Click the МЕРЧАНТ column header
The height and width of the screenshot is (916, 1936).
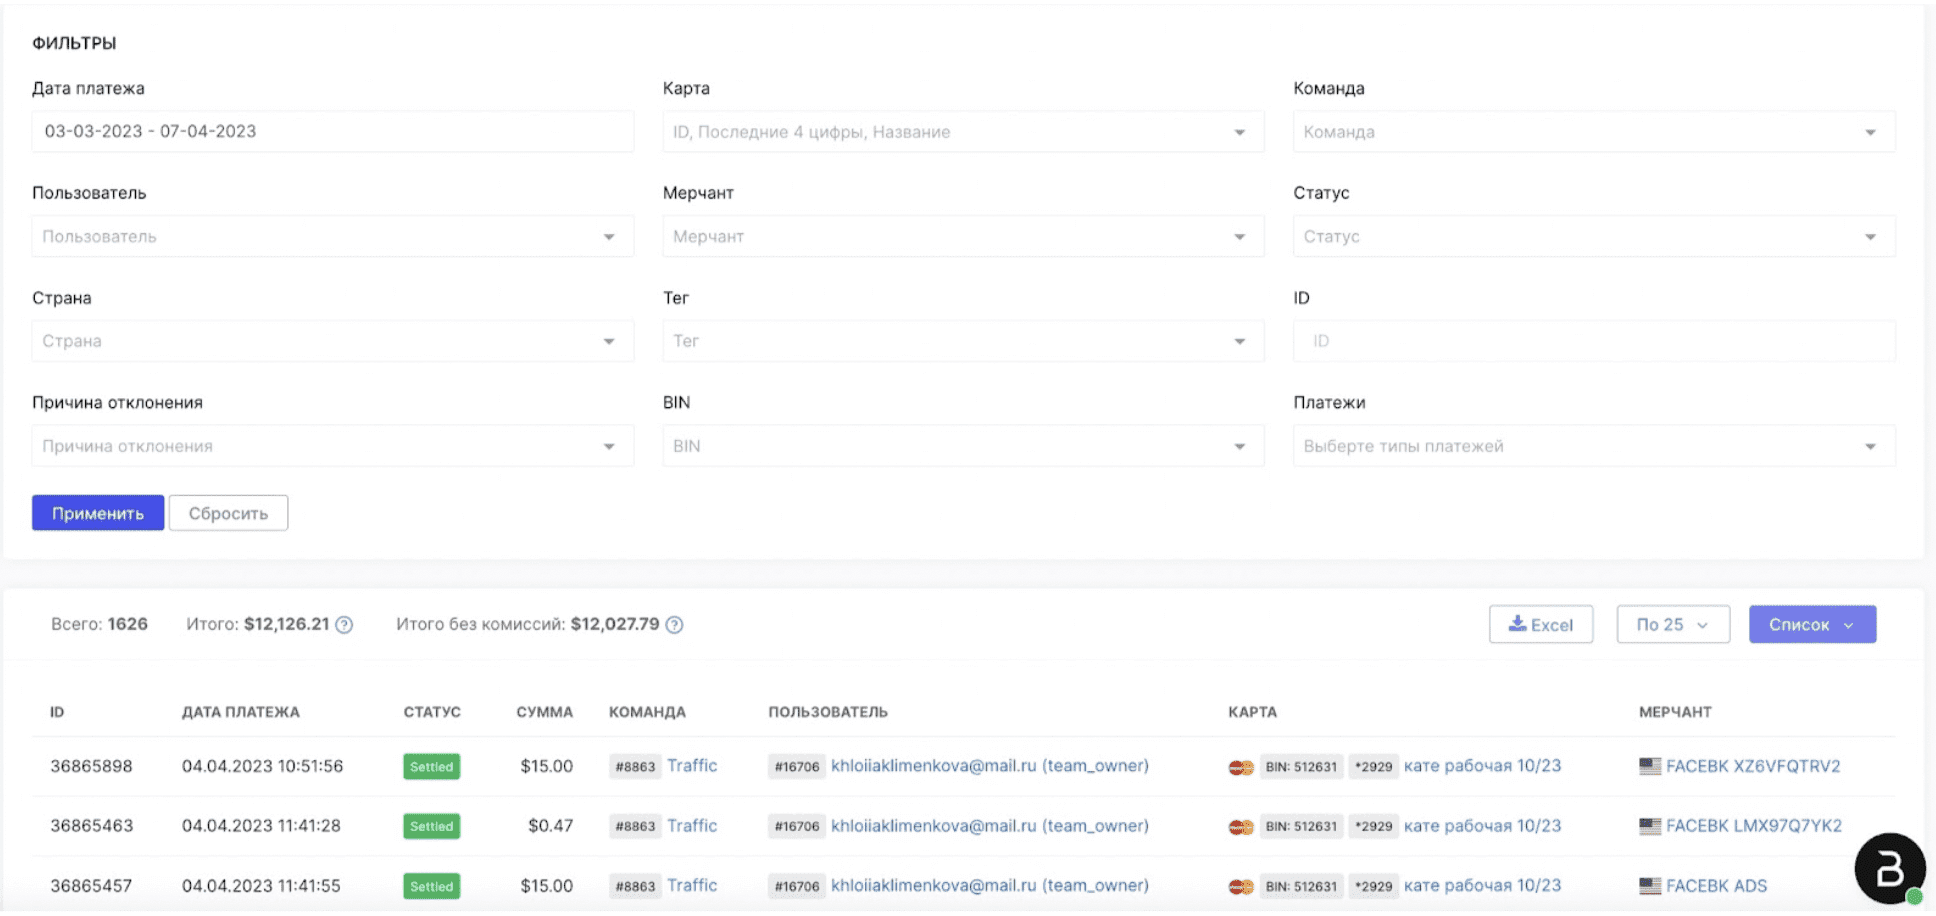[1675, 712]
